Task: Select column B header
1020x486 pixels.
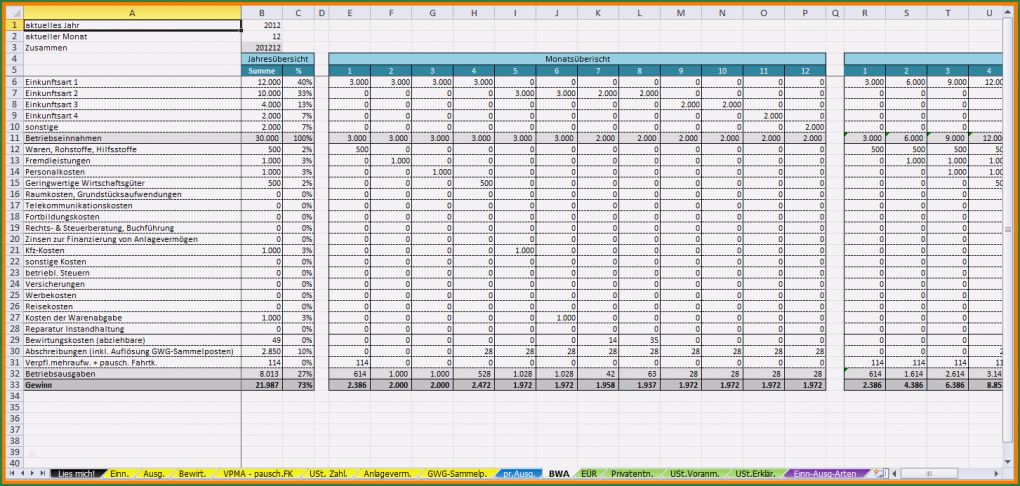Action: point(262,13)
